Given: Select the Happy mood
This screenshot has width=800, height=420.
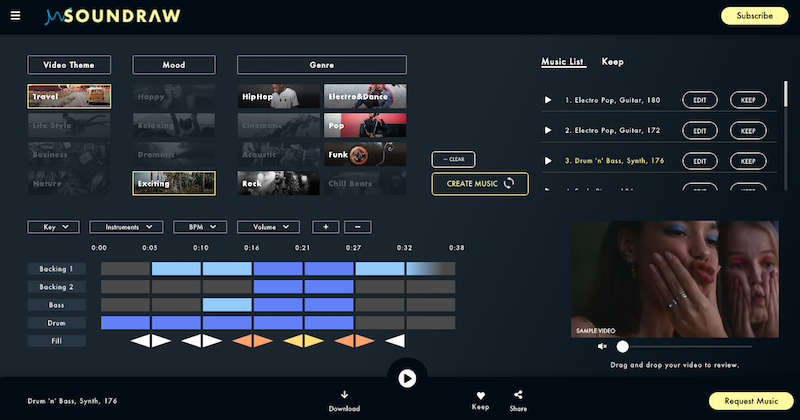Looking at the screenshot, I should [x=174, y=96].
